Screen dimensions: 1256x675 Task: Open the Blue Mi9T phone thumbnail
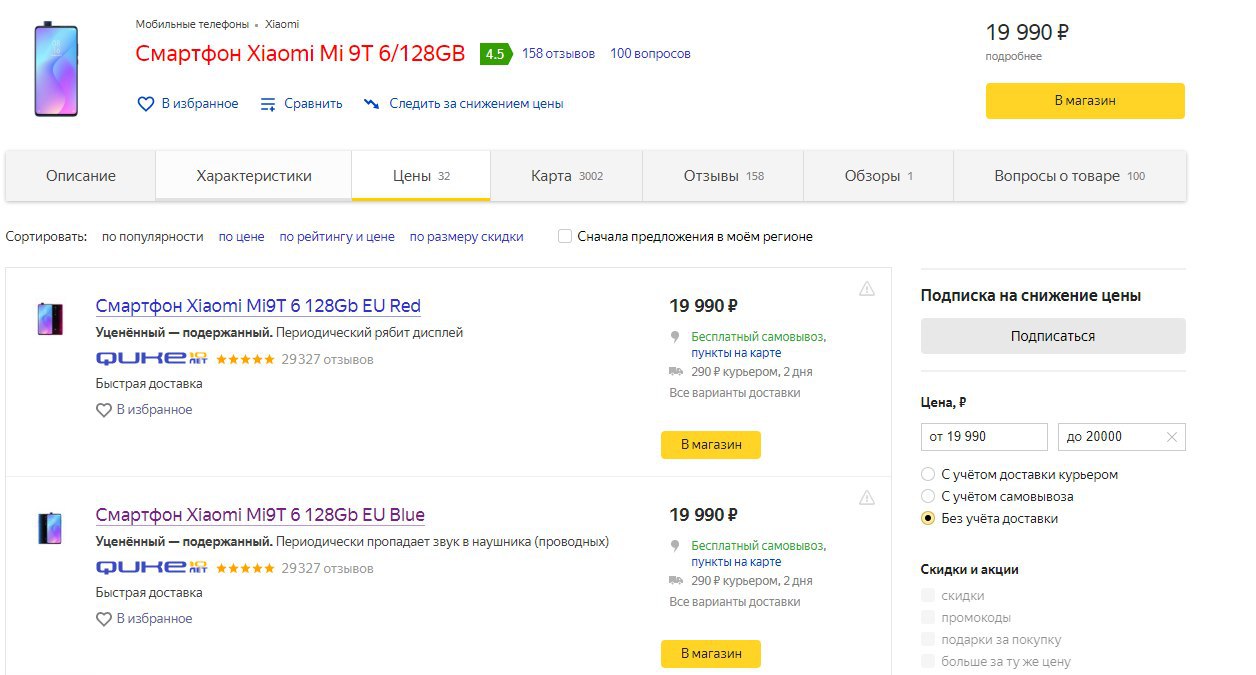[x=50, y=528]
